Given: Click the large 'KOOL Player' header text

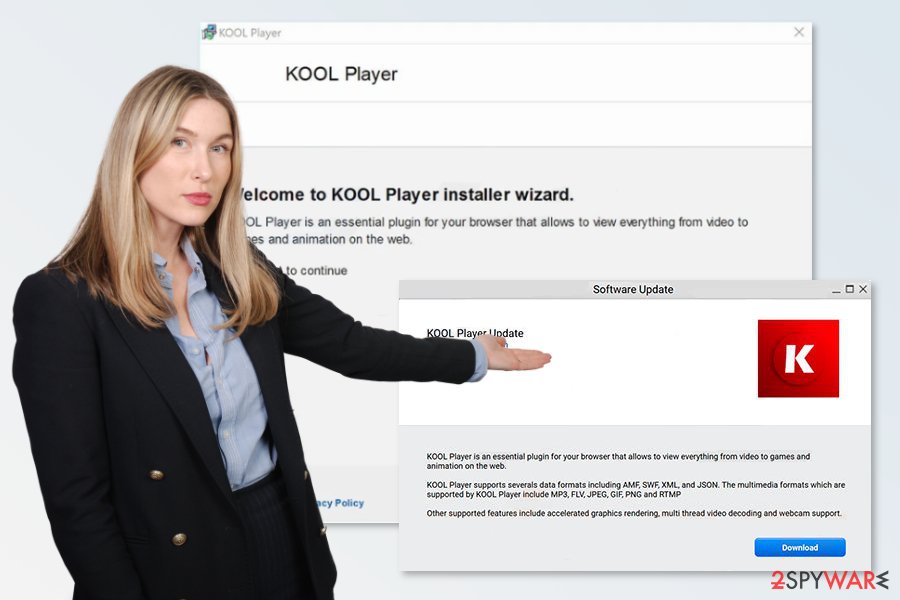Looking at the screenshot, I should click(341, 74).
